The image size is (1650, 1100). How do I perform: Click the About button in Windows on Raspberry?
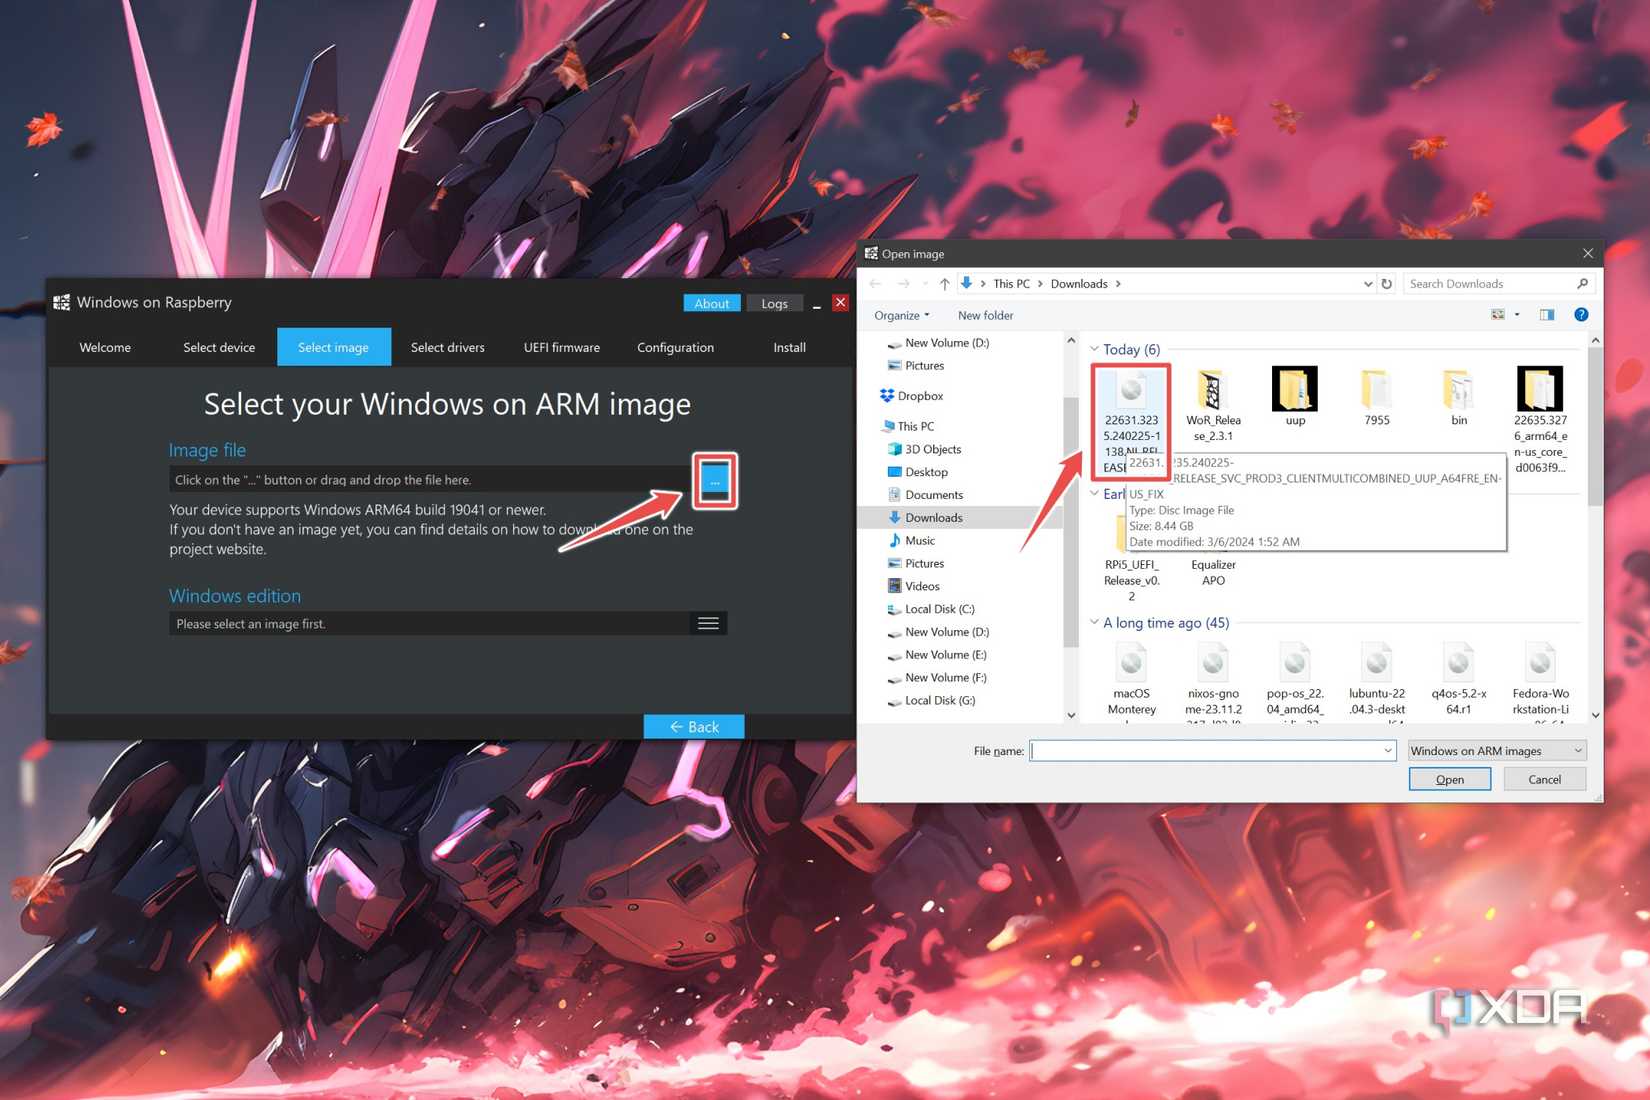click(x=712, y=303)
